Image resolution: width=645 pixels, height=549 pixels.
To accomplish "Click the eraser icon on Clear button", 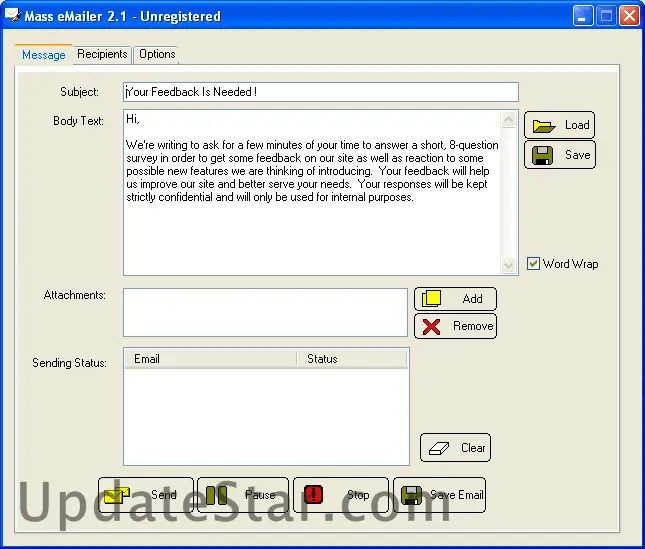I will pos(439,448).
